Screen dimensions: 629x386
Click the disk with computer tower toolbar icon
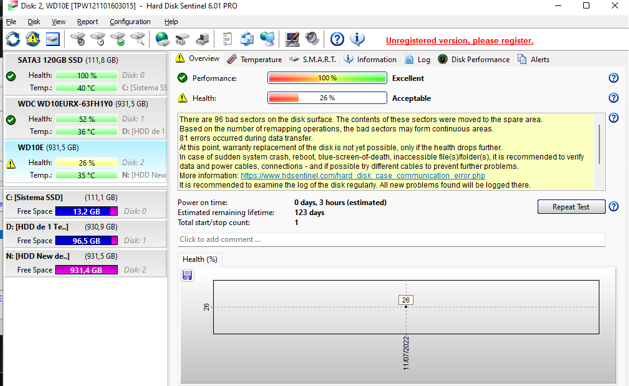(x=202, y=39)
